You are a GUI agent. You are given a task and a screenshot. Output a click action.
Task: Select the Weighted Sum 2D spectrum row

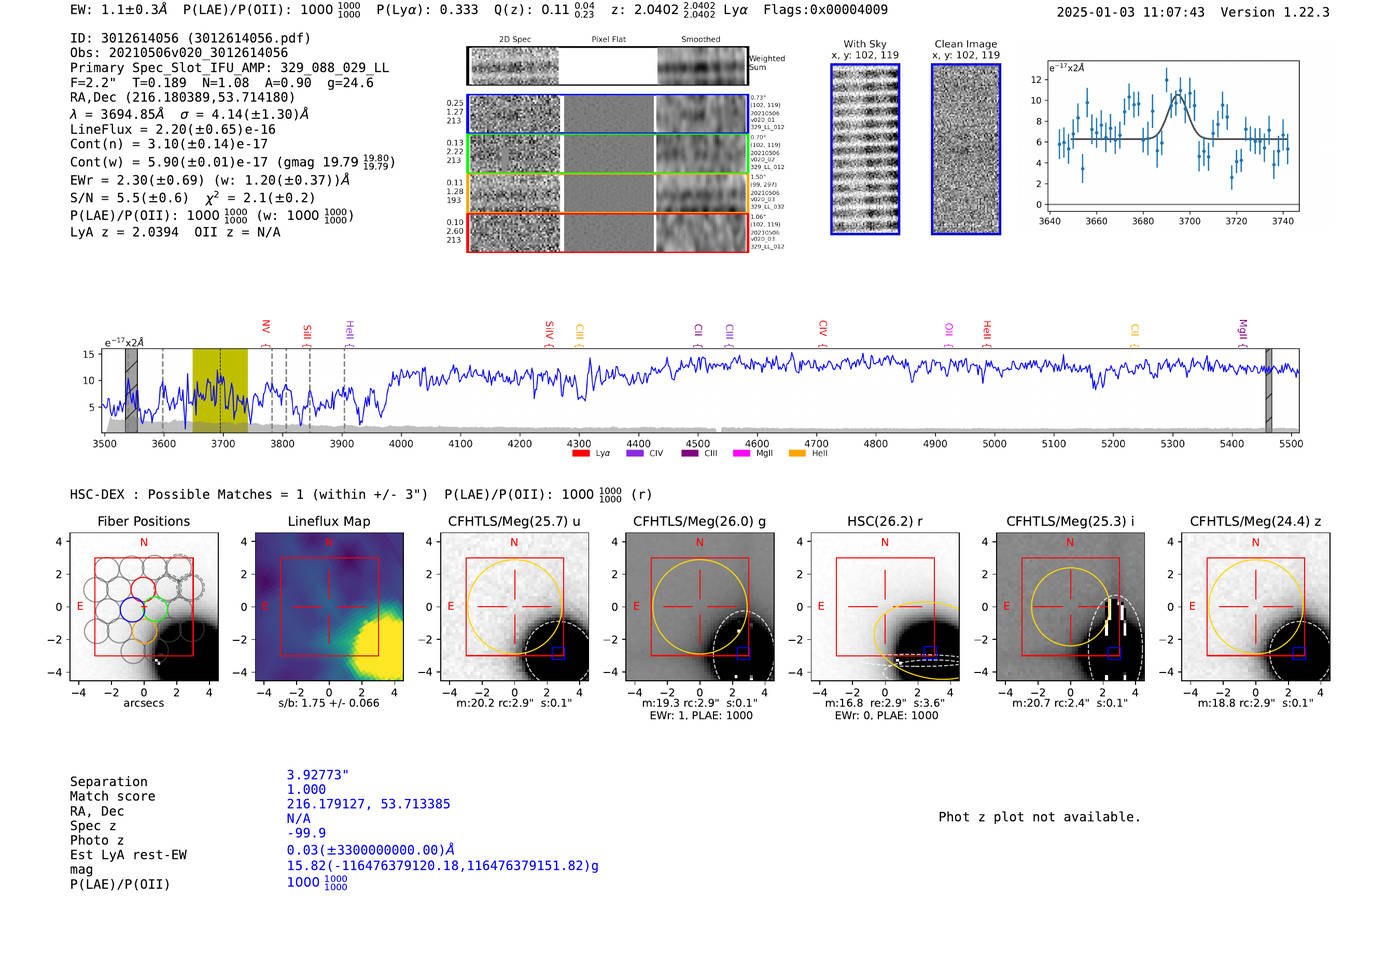tap(607, 66)
